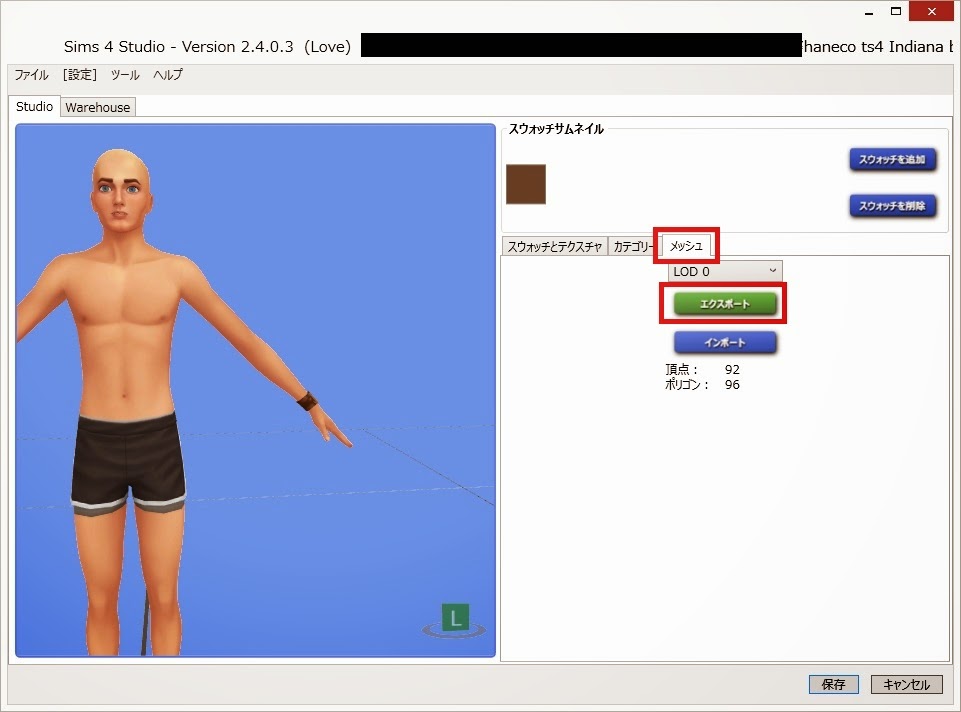Open the ファイル menu
961x712 pixels.
click(x=31, y=75)
